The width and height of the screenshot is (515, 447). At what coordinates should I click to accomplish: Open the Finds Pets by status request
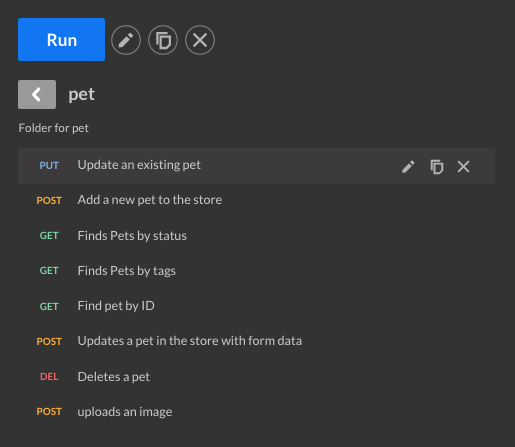tap(256, 236)
